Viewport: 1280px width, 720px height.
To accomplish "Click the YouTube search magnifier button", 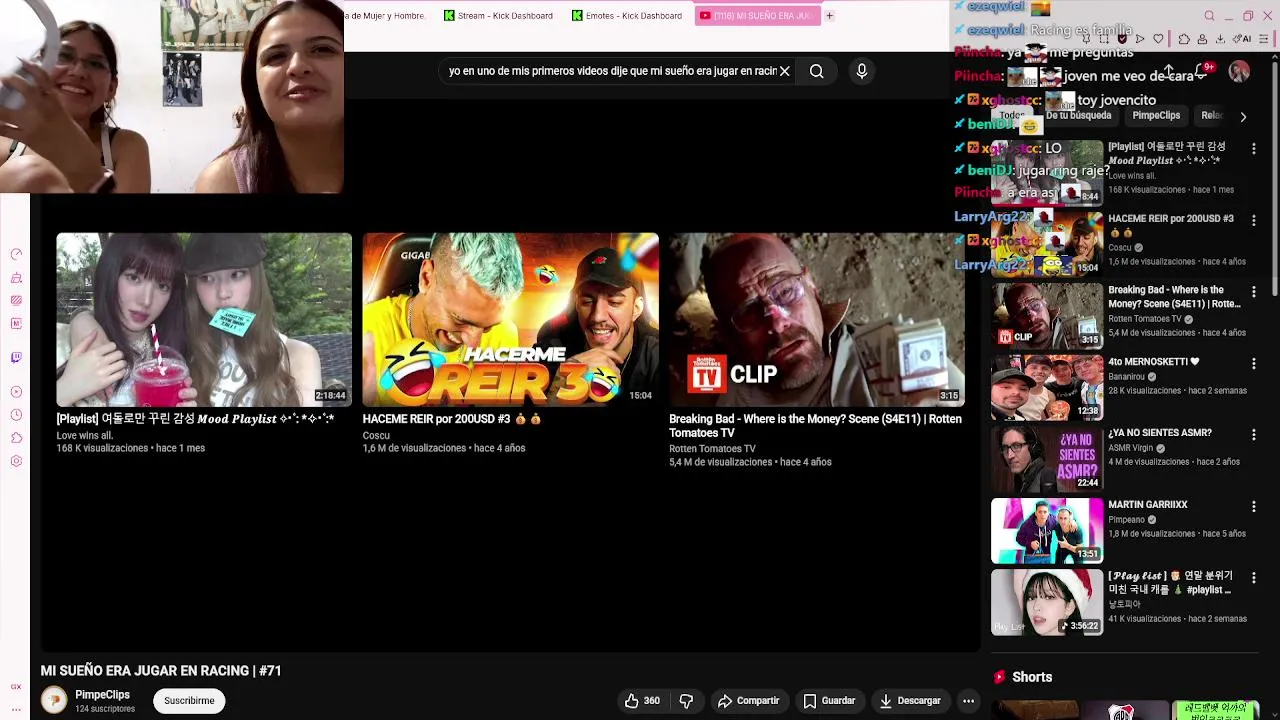I will (x=817, y=71).
